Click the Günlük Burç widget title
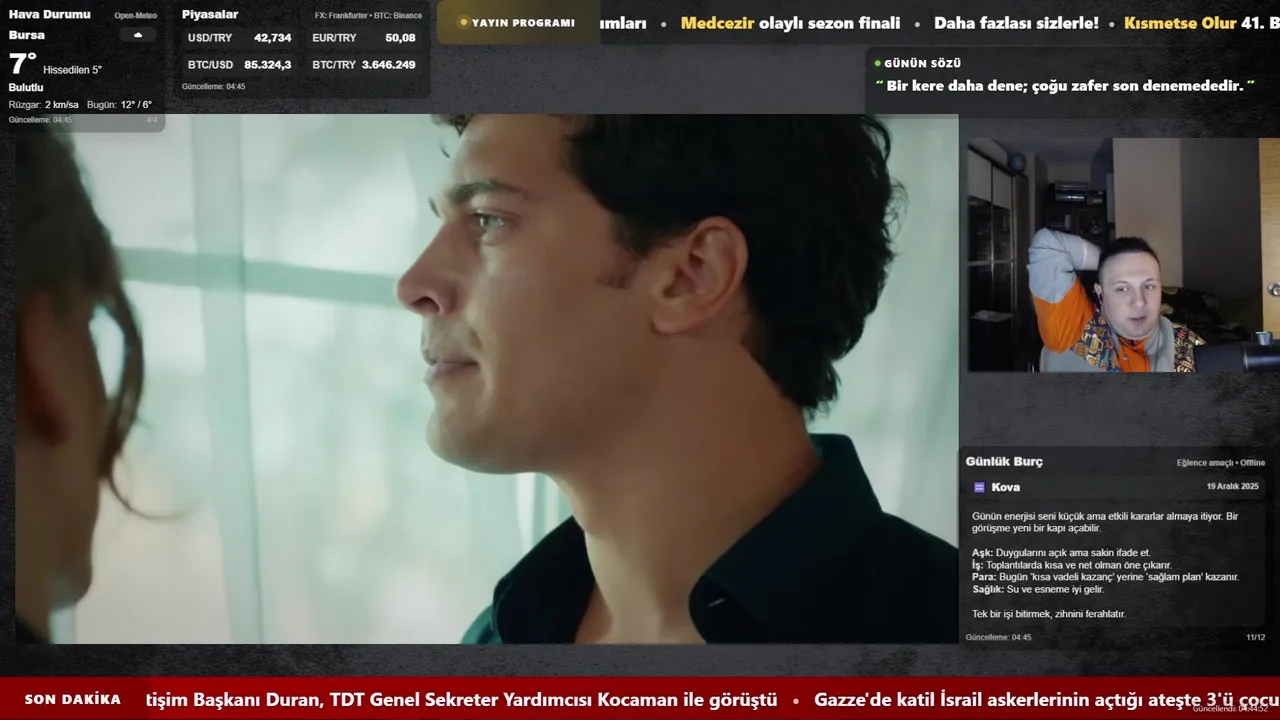Viewport: 1280px width, 720px height. pyautogui.click(x=1004, y=461)
